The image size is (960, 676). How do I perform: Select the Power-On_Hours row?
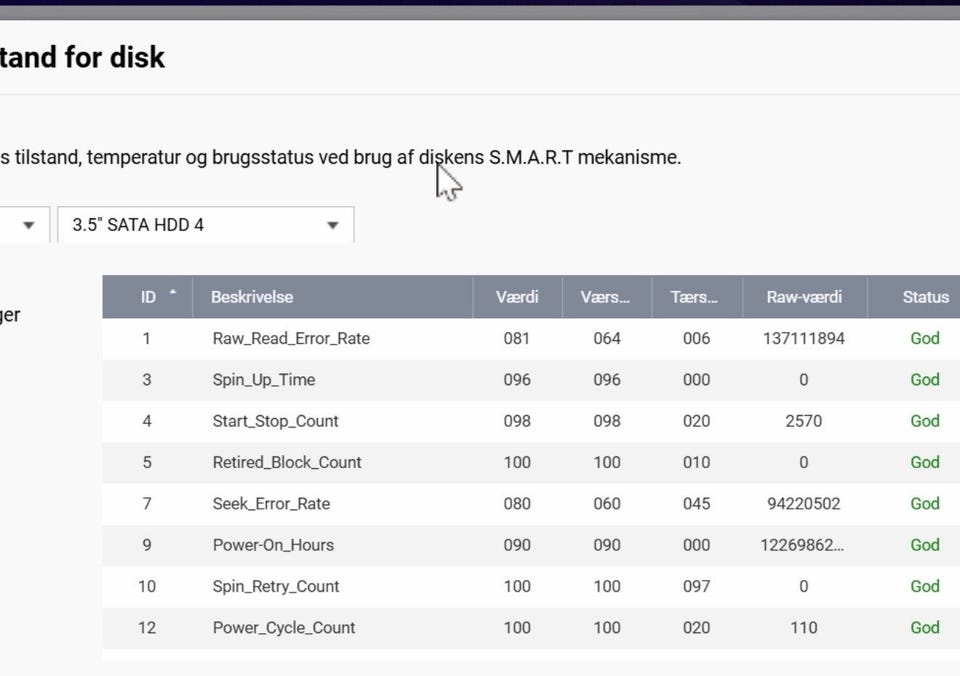(x=531, y=545)
